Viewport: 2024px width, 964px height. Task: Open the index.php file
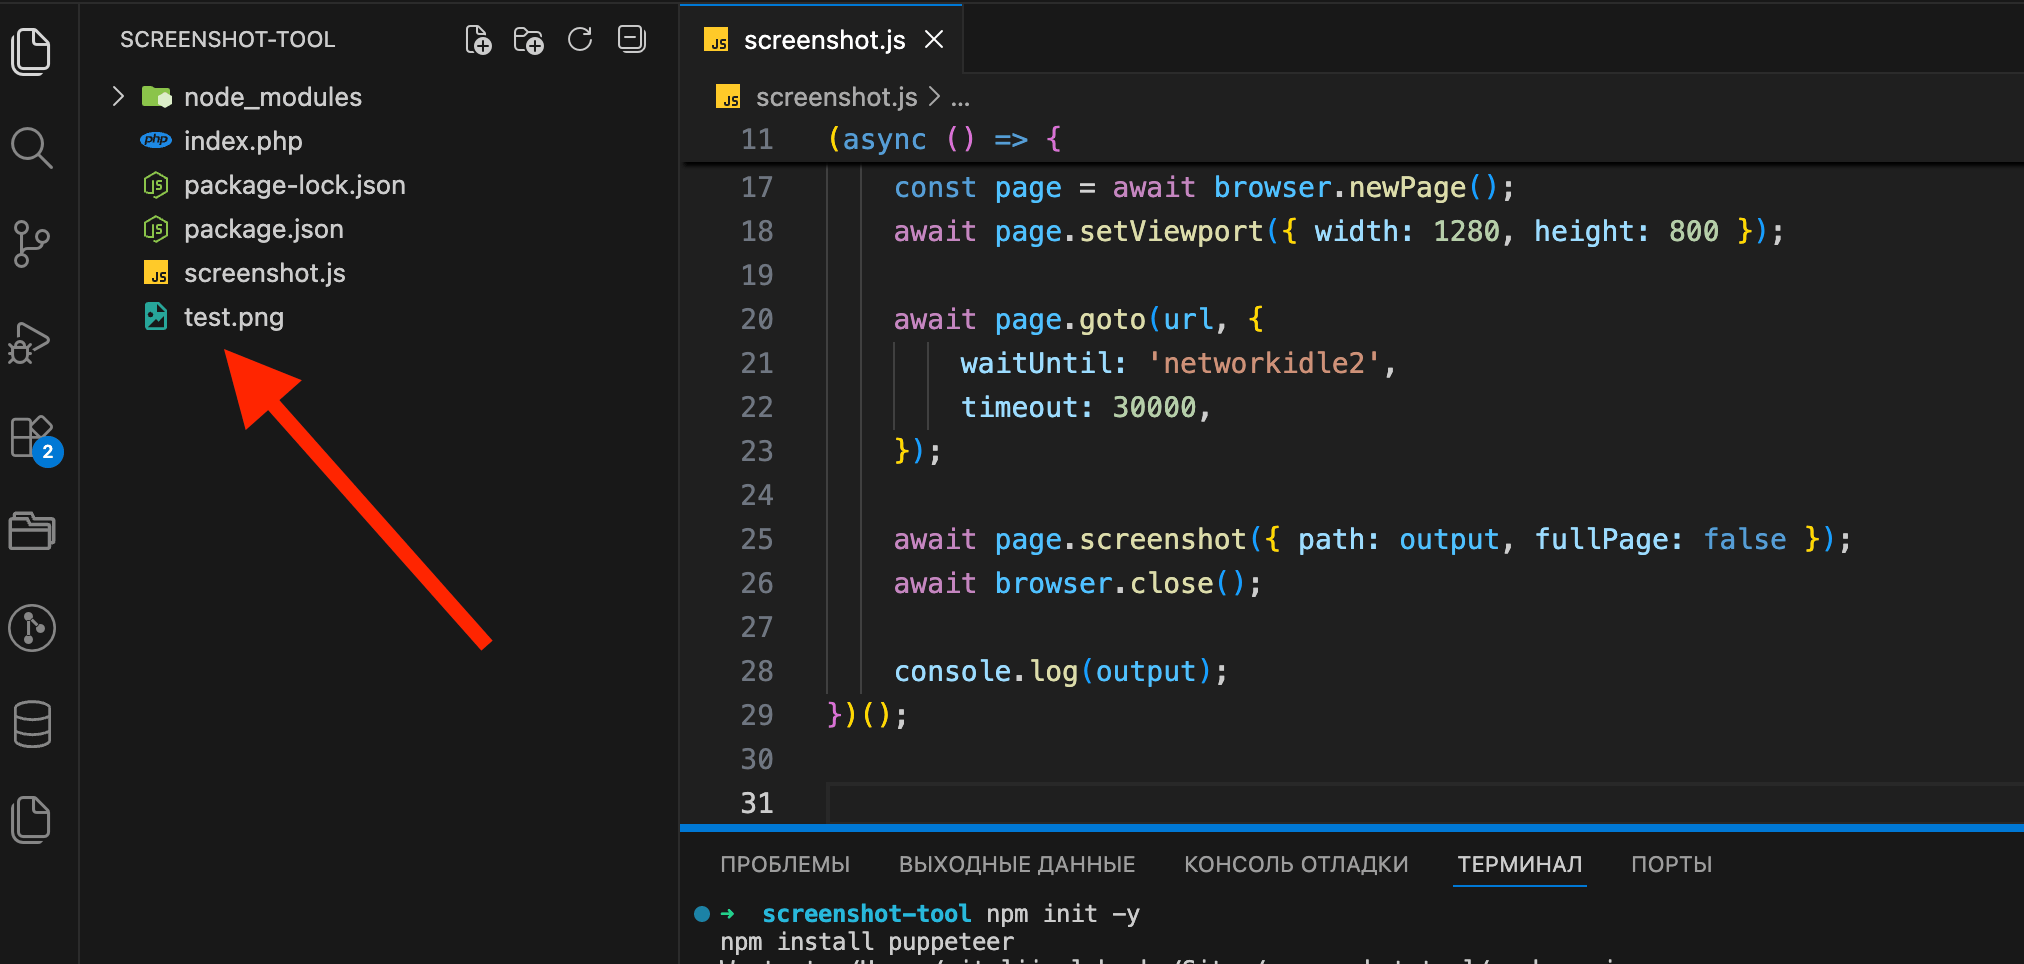pos(243,140)
